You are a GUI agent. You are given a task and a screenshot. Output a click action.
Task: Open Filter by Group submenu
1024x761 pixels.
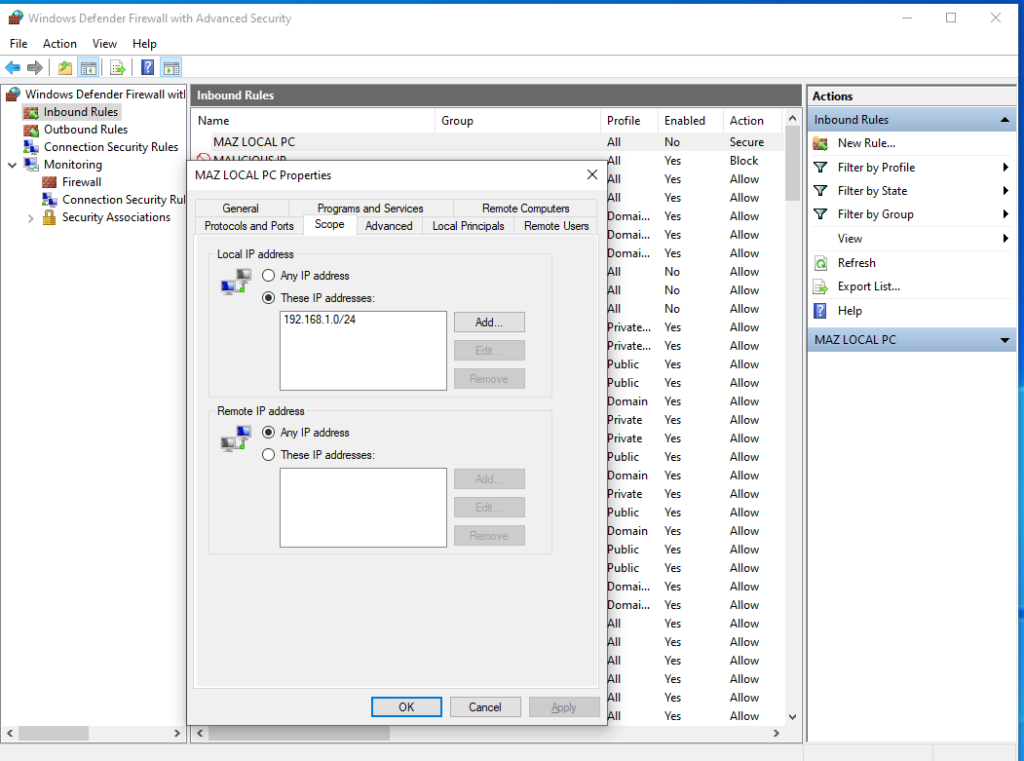click(x=875, y=214)
